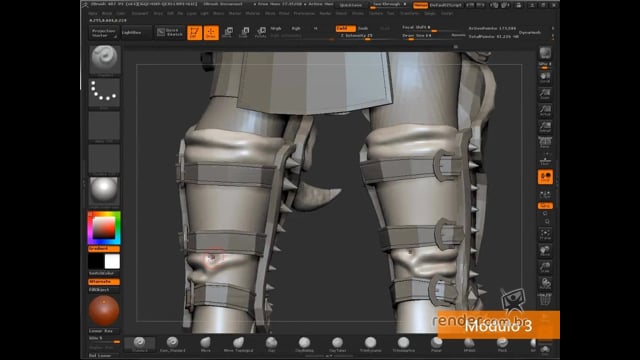
Task: Toggle the Zsub sculpt mode
Action: click(363, 28)
